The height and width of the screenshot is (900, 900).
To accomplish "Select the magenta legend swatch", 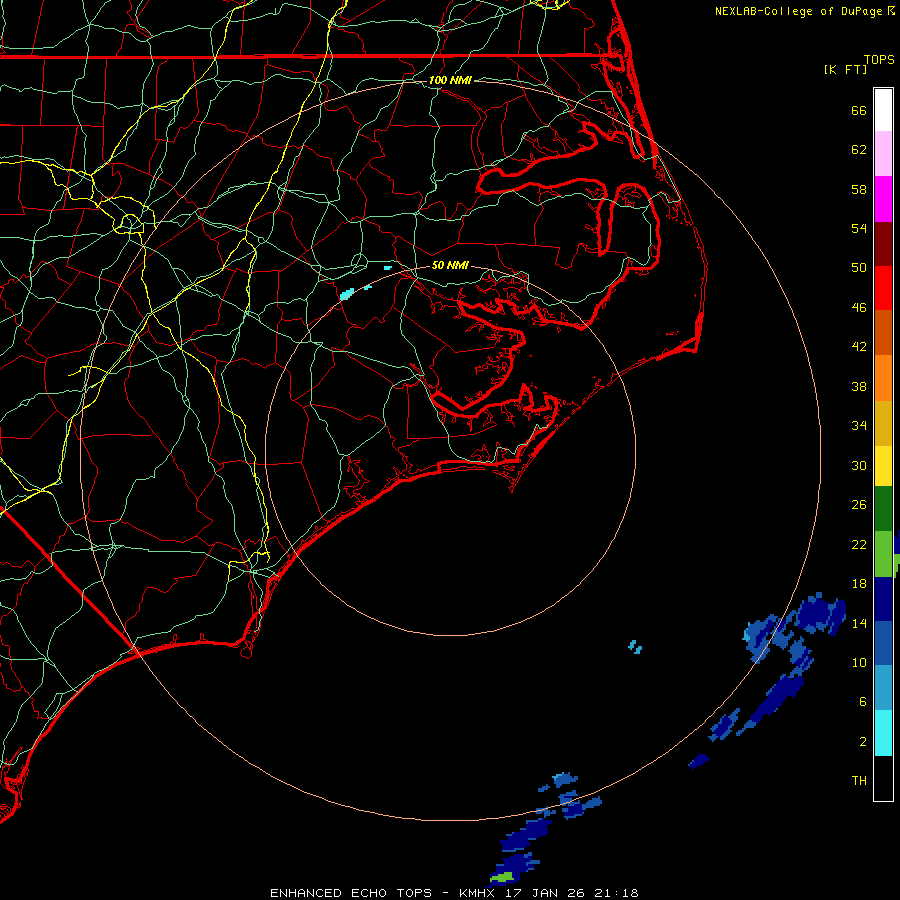I will (883, 199).
